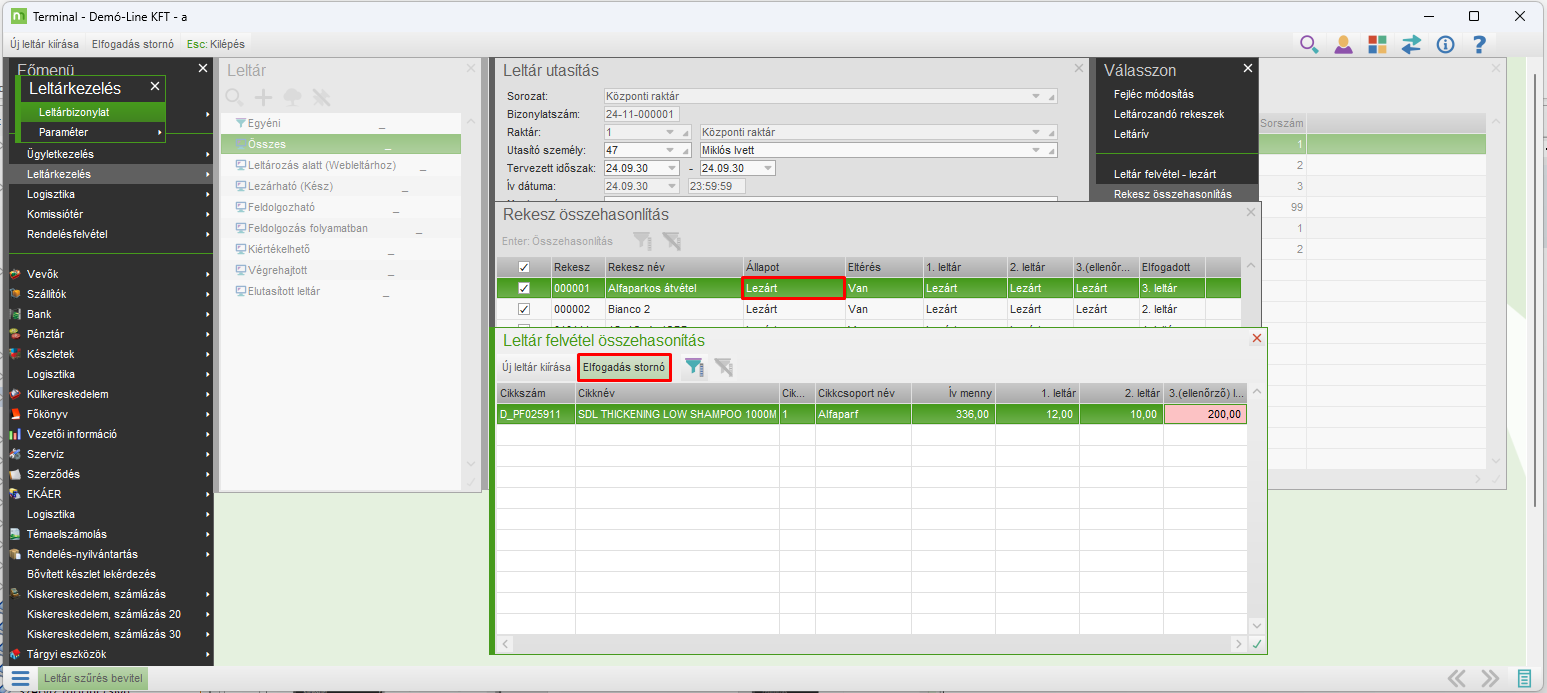Click the Főkönyv menu icon

15,414
